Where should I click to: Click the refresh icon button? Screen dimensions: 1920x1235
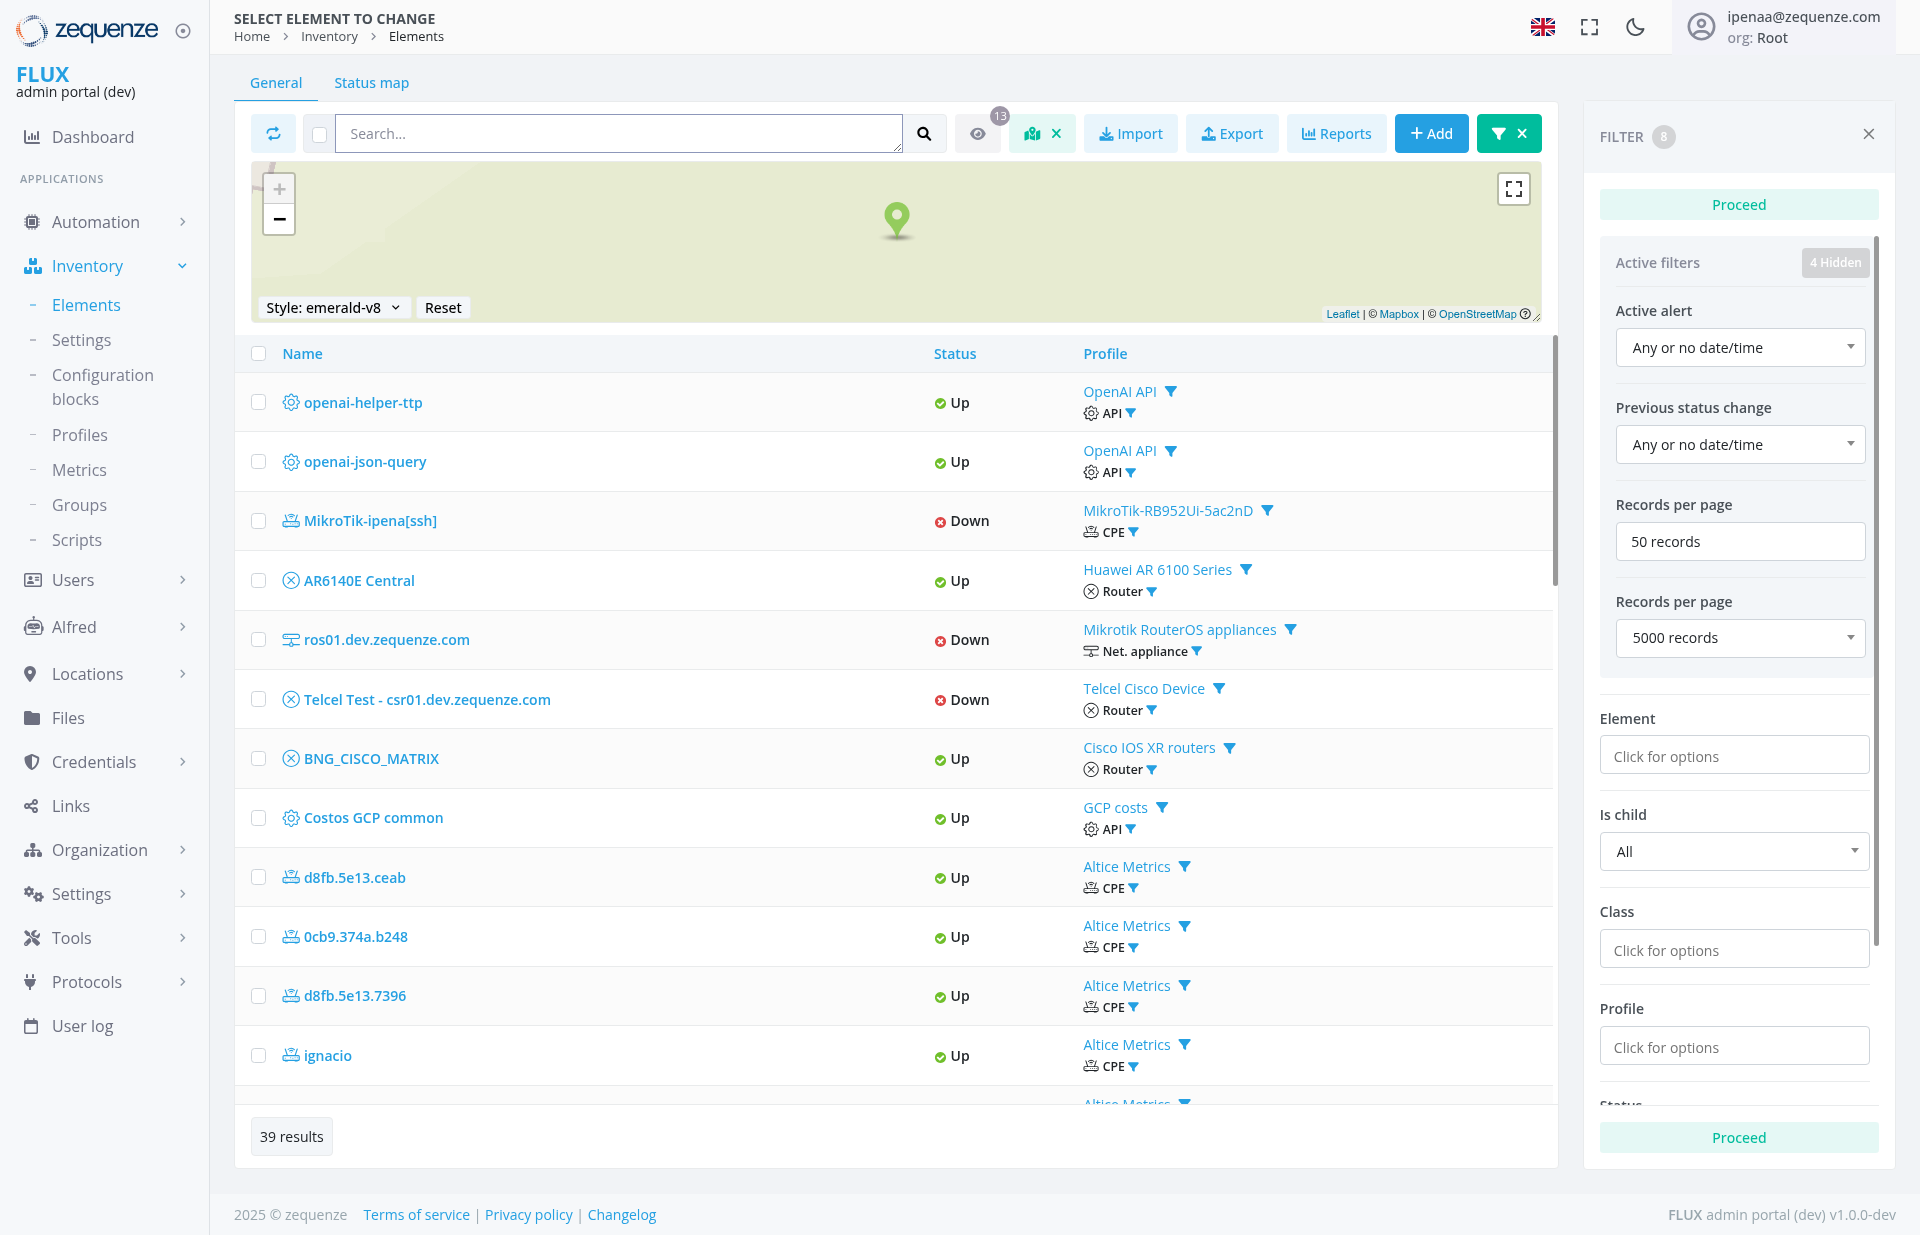point(273,134)
